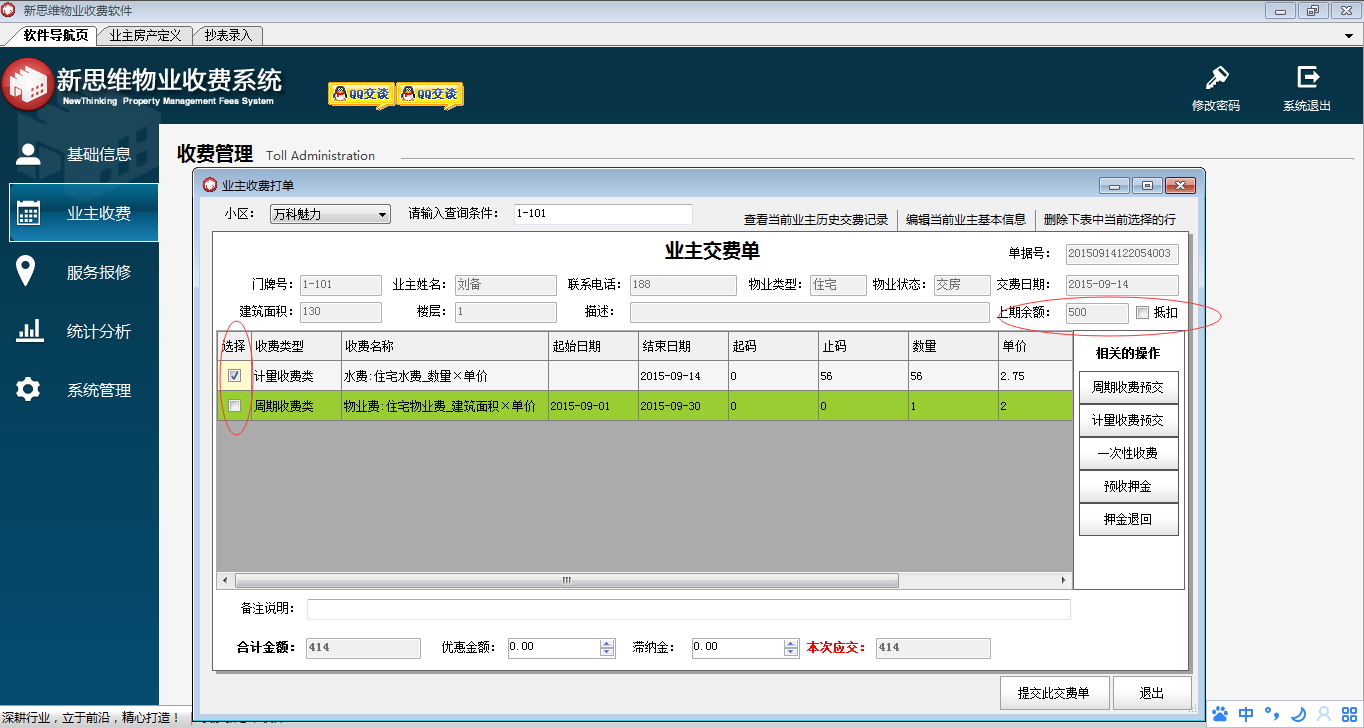Click the paw icon in the system tray

point(1221,714)
